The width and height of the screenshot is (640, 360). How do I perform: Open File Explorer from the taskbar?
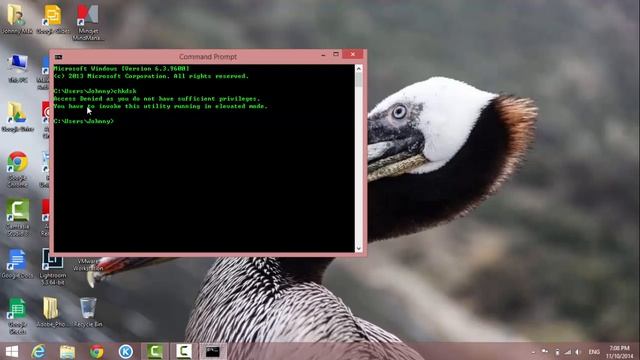click(x=67, y=351)
